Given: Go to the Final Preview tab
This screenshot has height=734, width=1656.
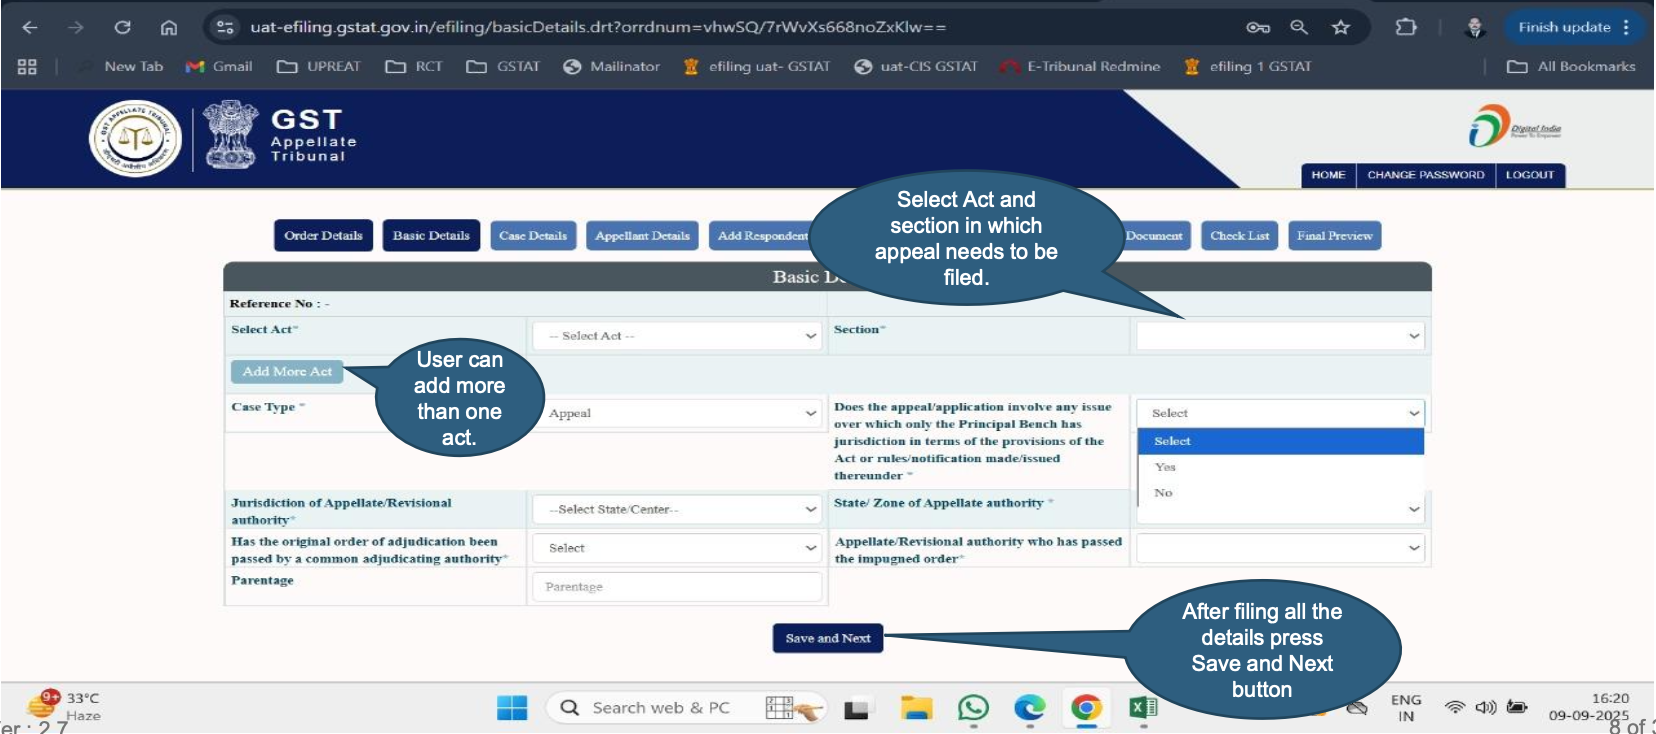Looking at the screenshot, I should [1334, 236].
